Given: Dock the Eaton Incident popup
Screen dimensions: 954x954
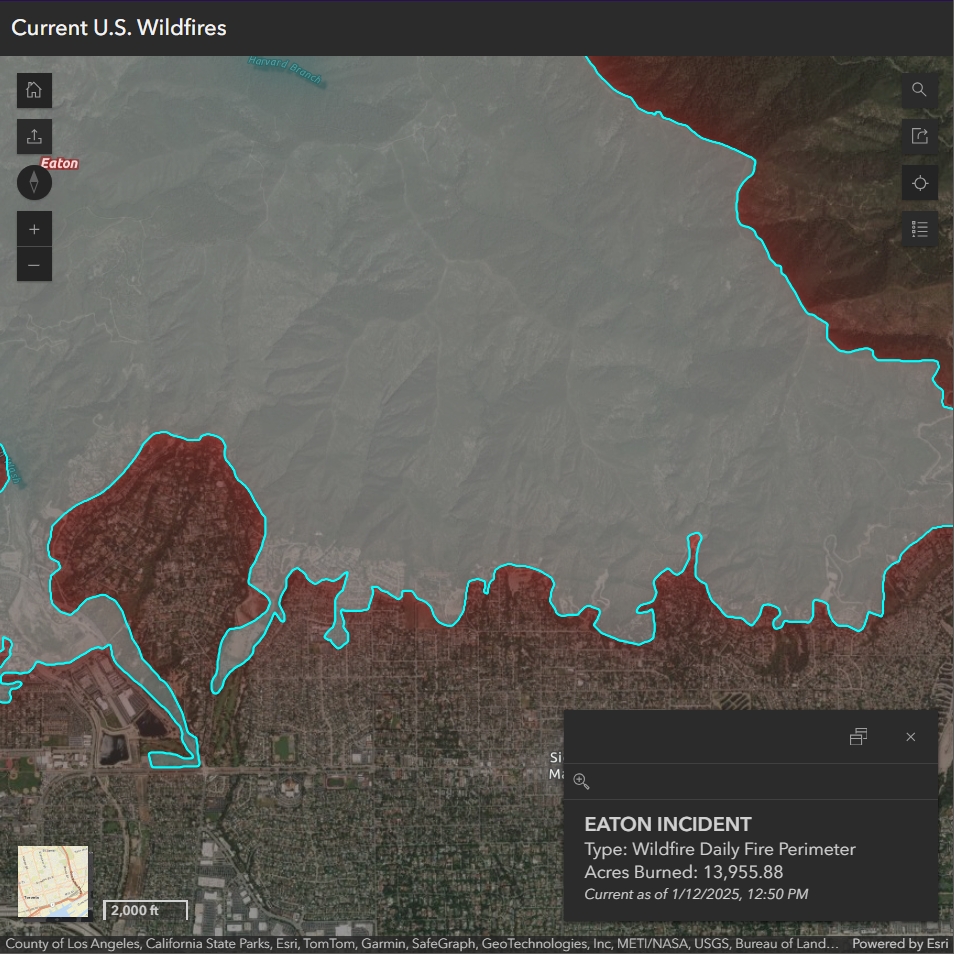Looking at the screenshot, I should tap(858, 736).
